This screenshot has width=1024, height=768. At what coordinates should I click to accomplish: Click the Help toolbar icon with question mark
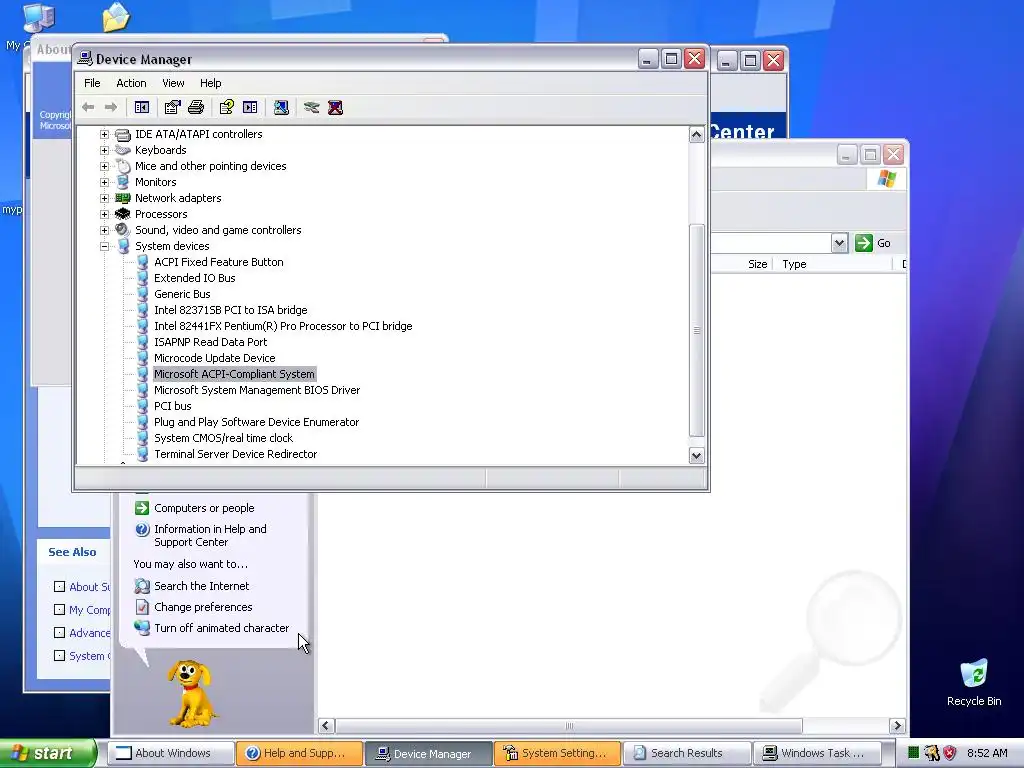(227, 107)
